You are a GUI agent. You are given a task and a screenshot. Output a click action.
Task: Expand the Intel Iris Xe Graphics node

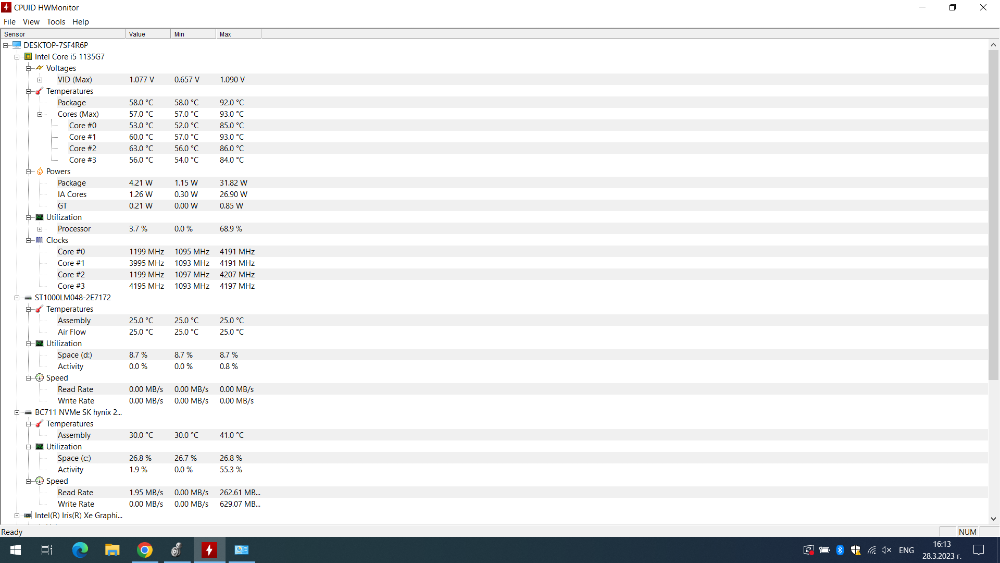17,515
